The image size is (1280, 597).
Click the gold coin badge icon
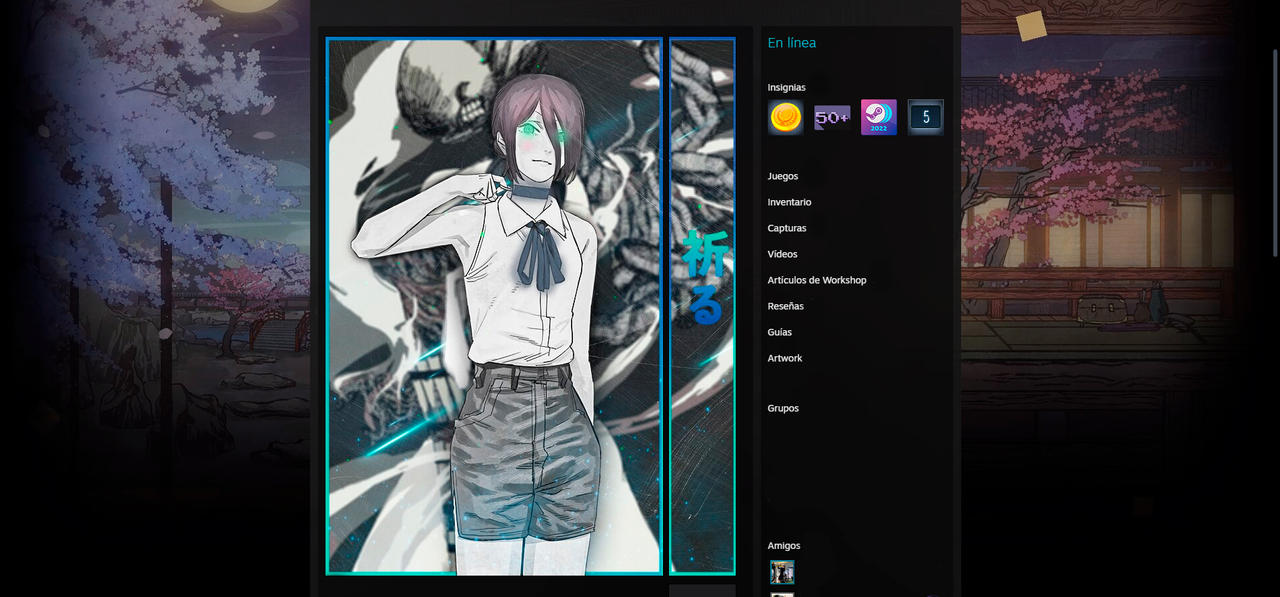[x=785, y=117]
